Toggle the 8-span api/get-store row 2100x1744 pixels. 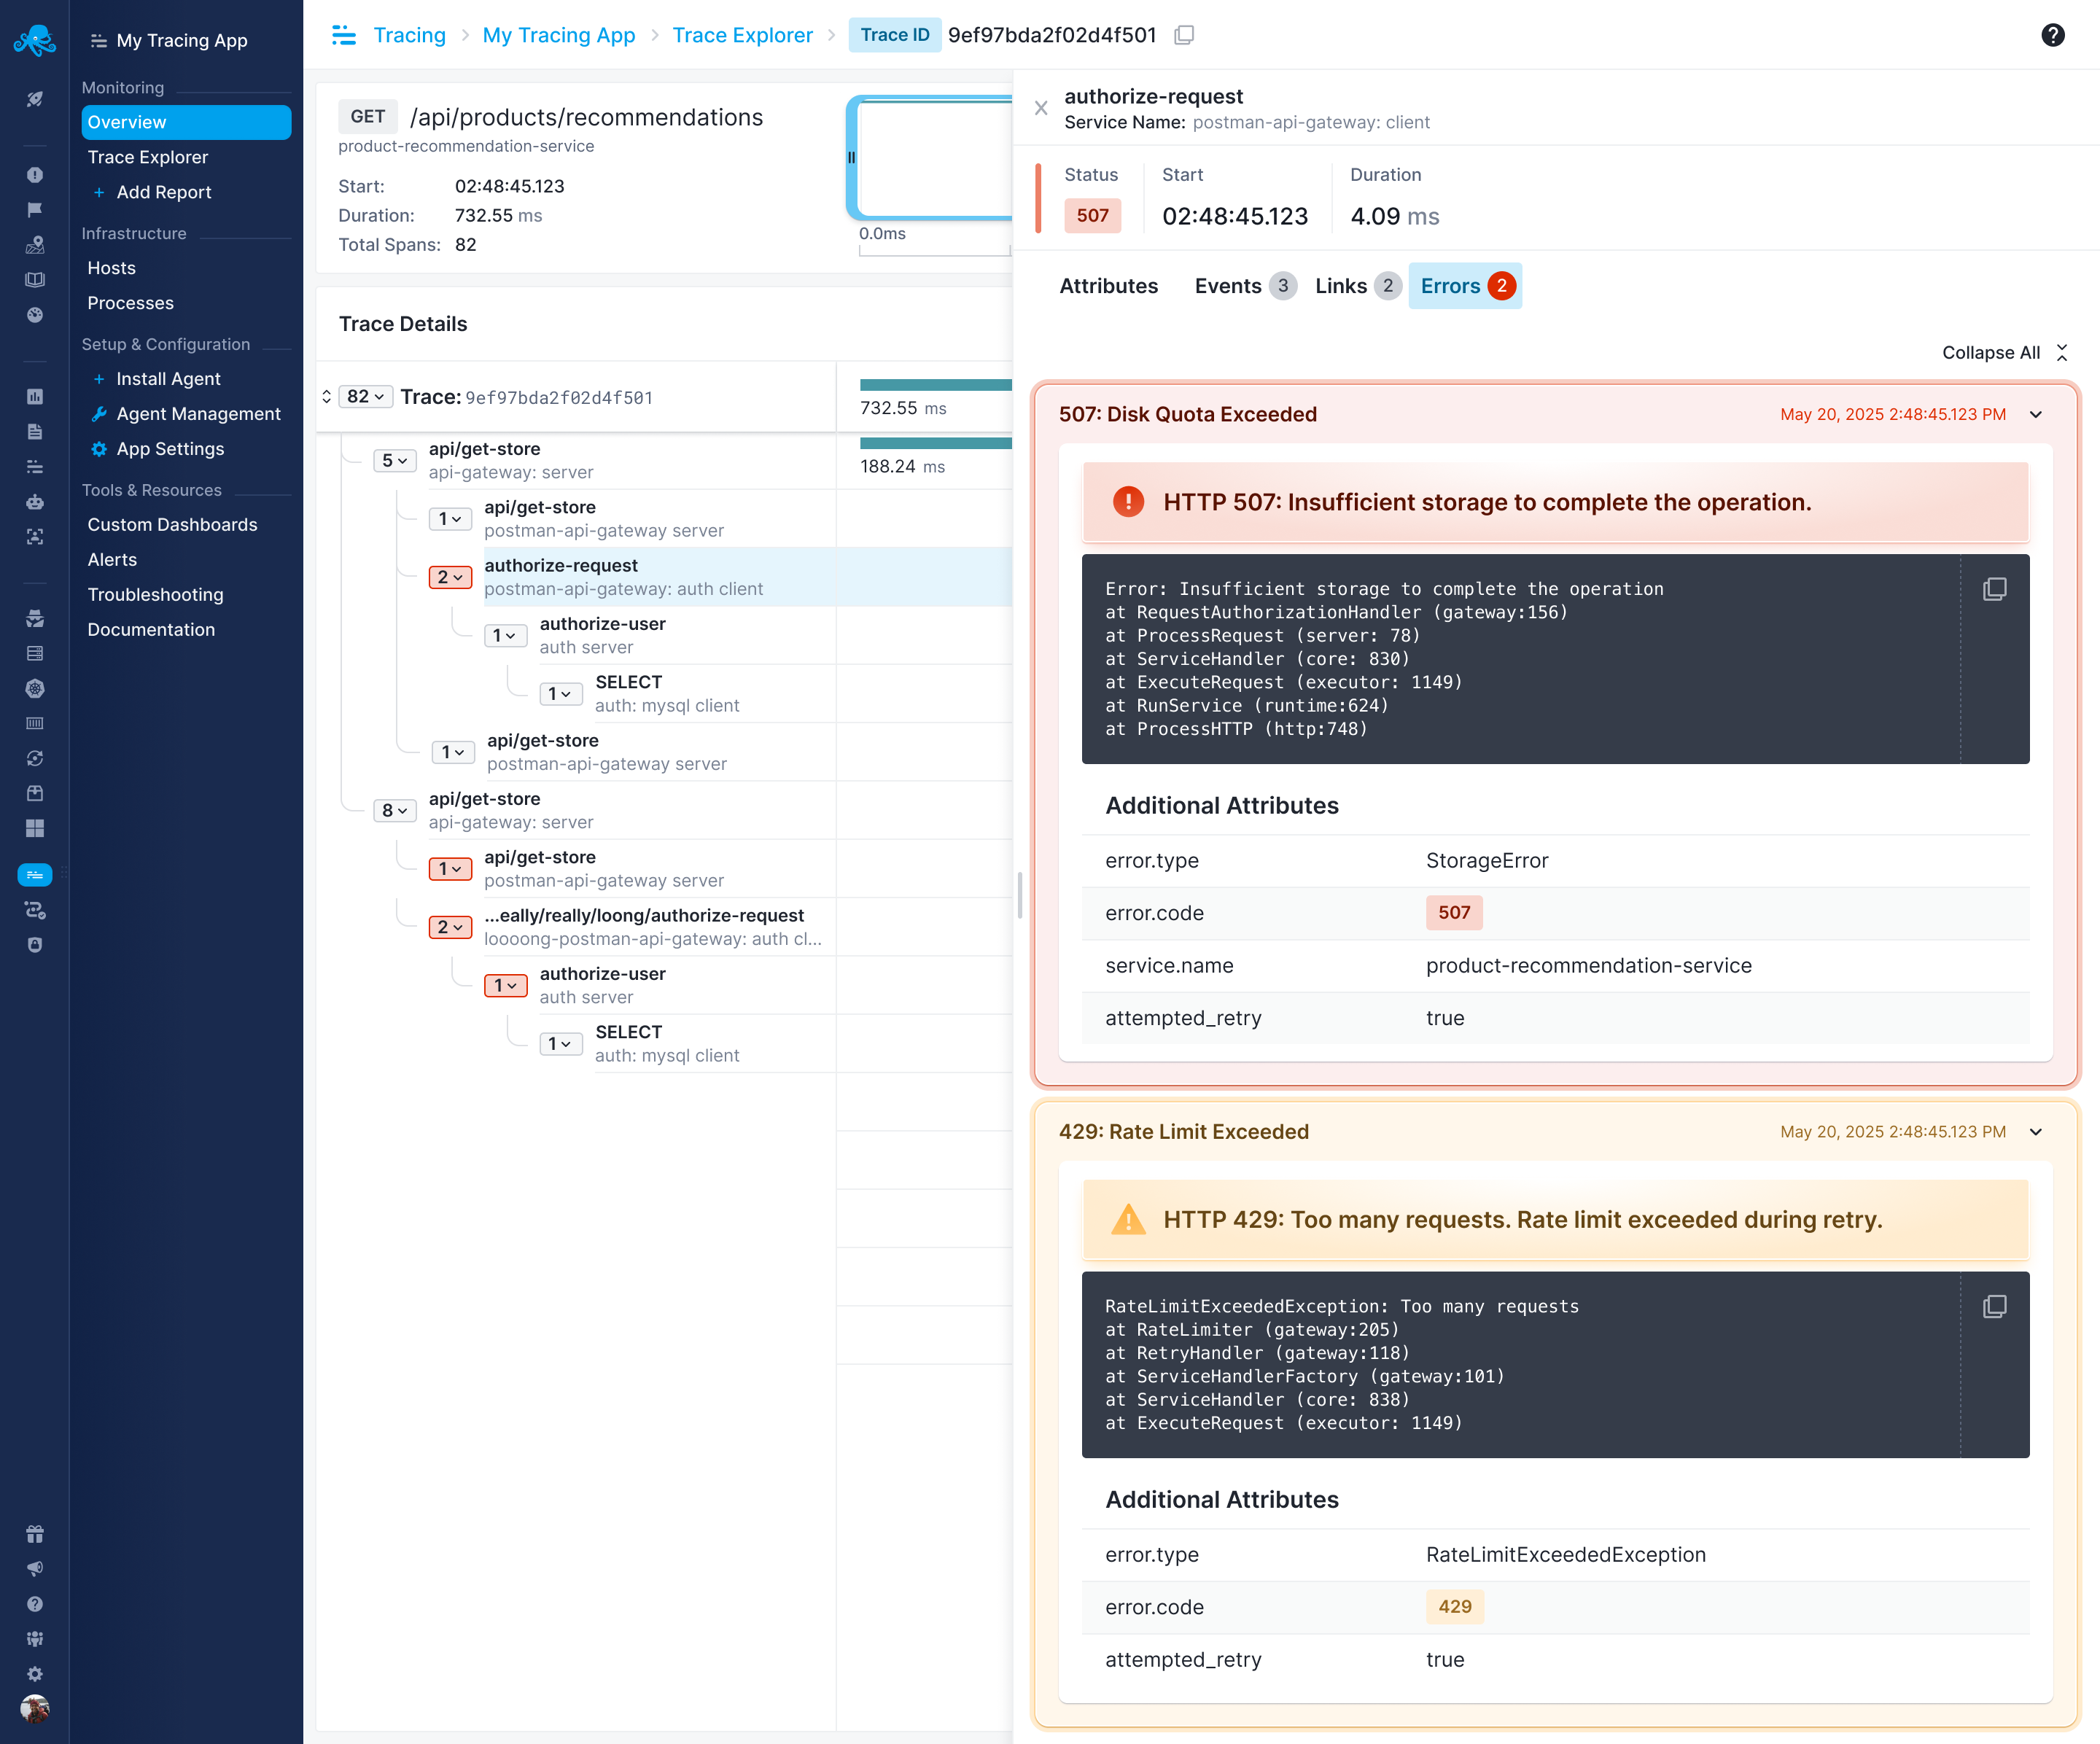click(394, 811)
